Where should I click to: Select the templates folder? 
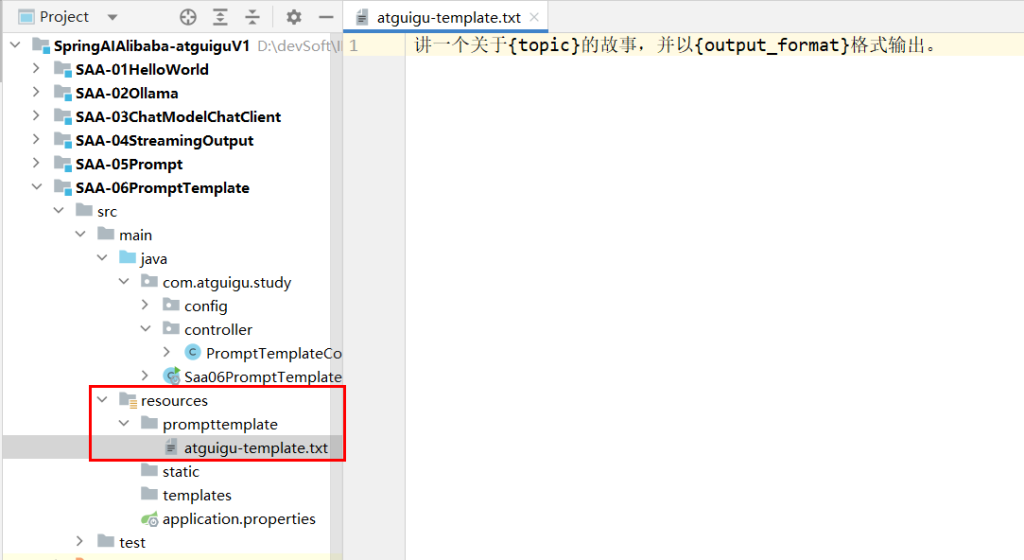pyautogui.click(x=196, y=495)
